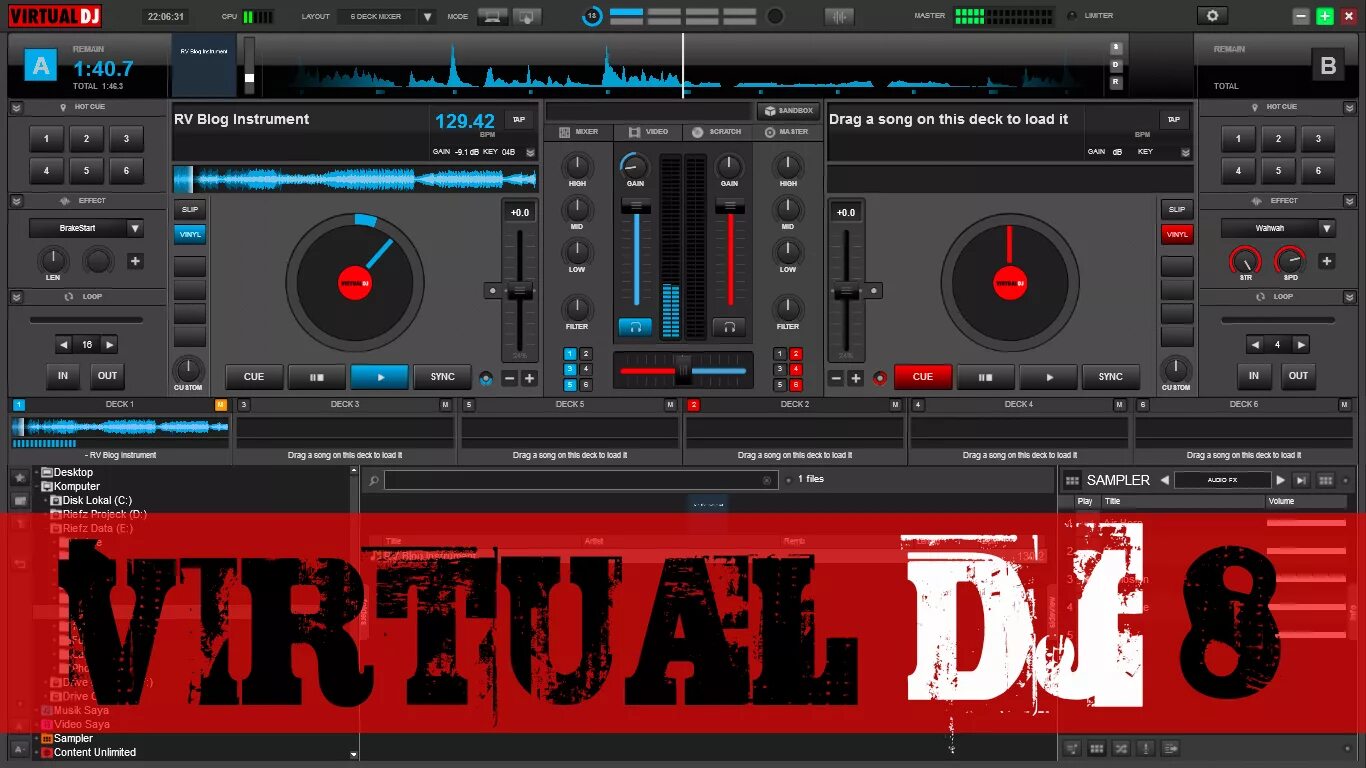1366x768 pixels.
Task: Click deck B pitch plus button
Action: [856, 378]
